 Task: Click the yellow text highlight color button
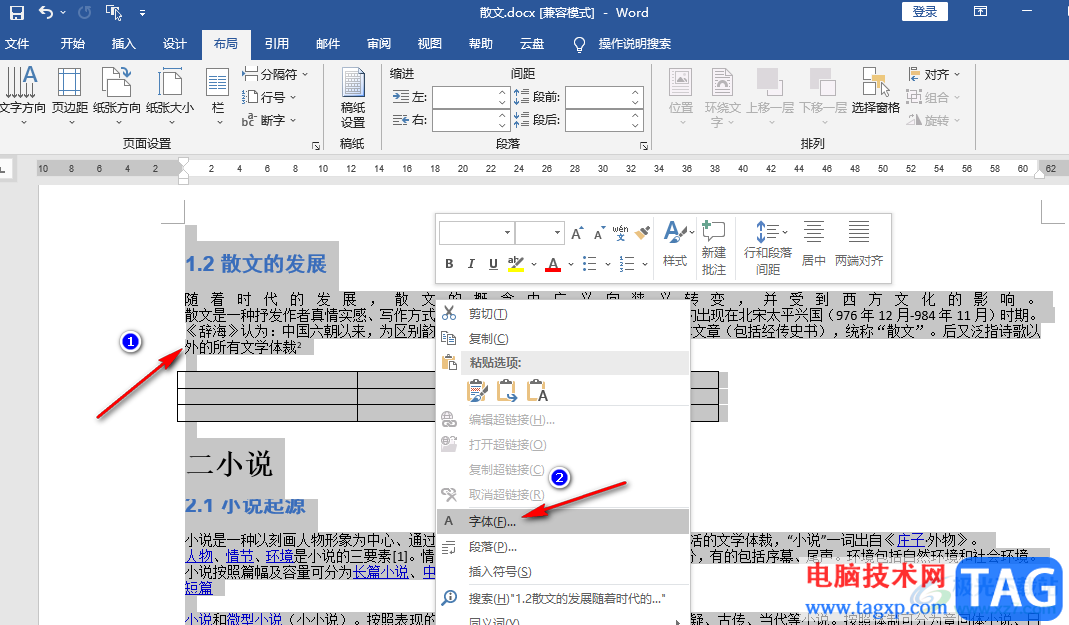click(516, 264)
